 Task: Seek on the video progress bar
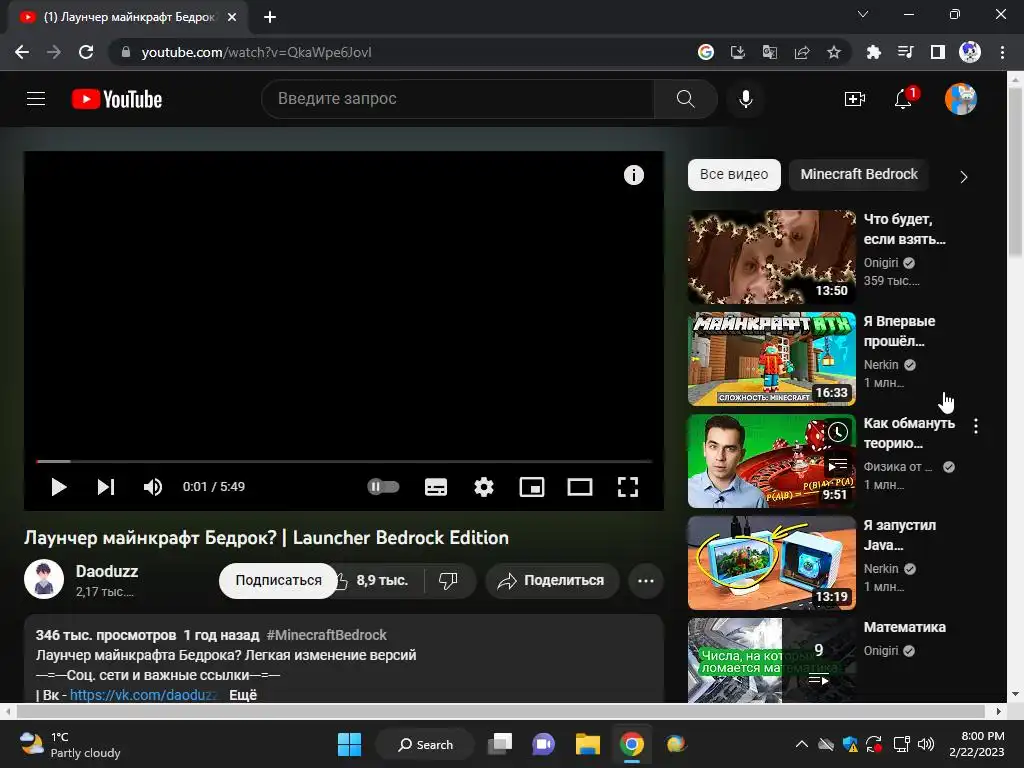[x=344, y=461]
